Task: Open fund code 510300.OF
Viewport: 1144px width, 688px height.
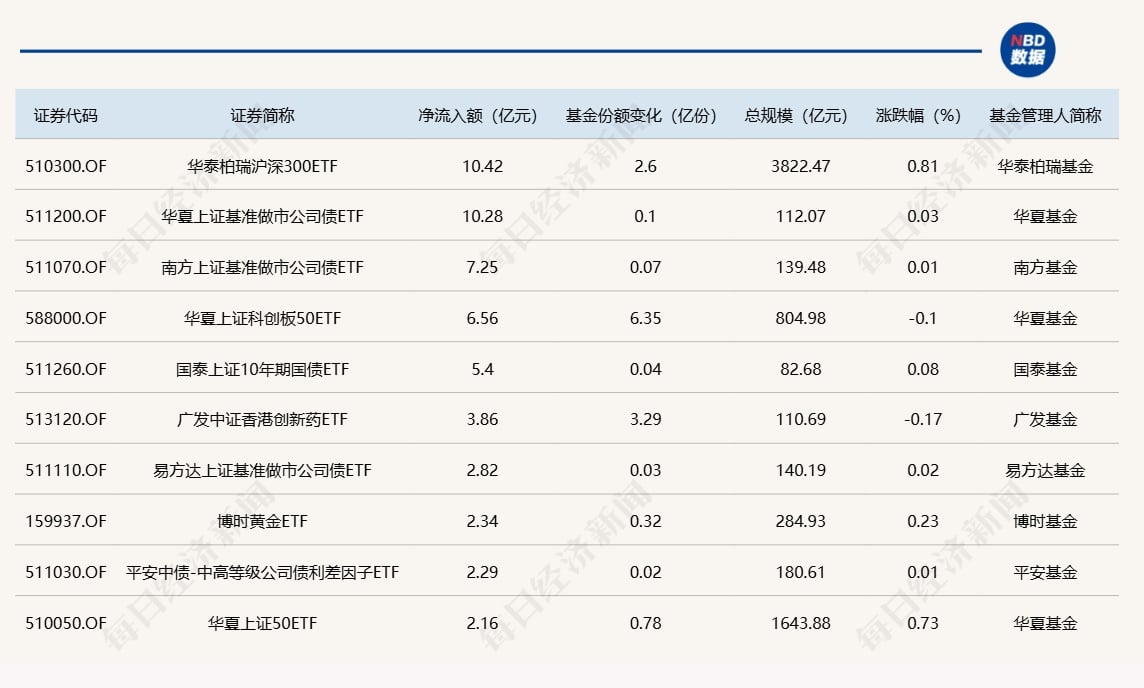Action: click(68, 165)
